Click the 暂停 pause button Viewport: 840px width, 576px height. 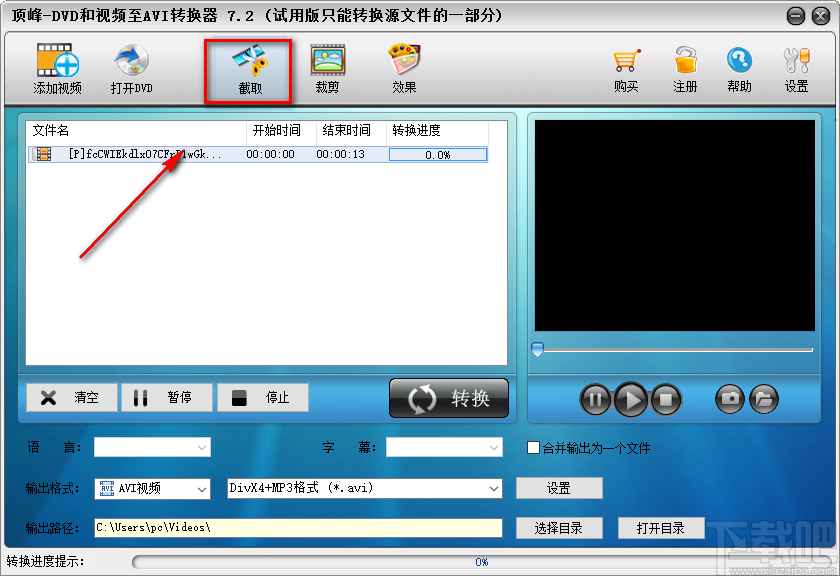pyautogui.click(x=167, y=398)
